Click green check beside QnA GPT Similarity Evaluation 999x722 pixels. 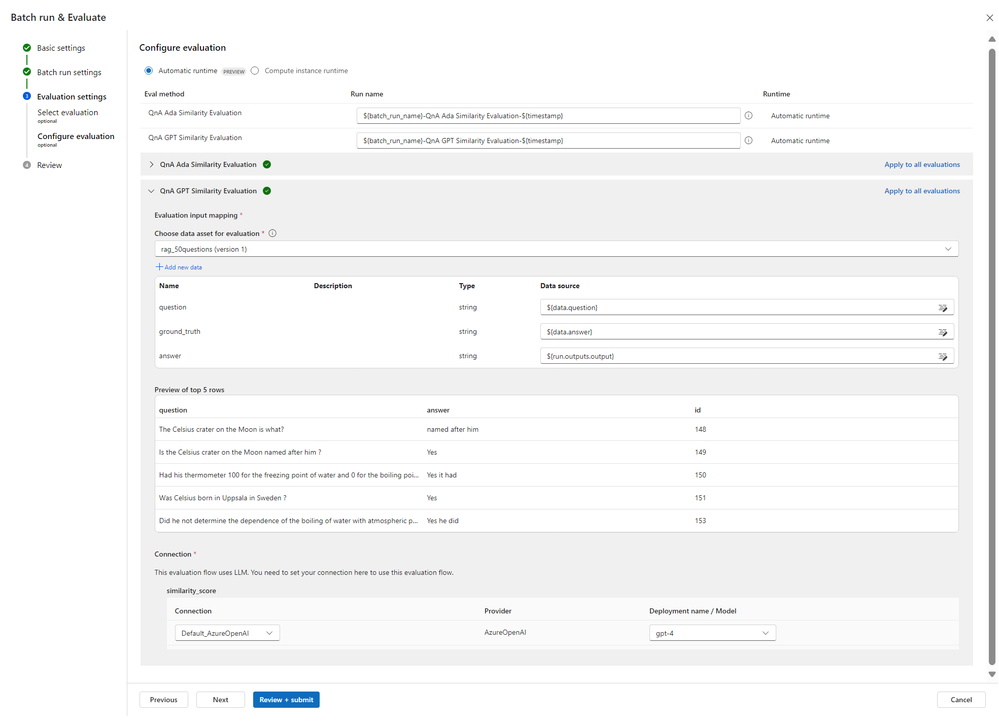click(x=267, y=191)
